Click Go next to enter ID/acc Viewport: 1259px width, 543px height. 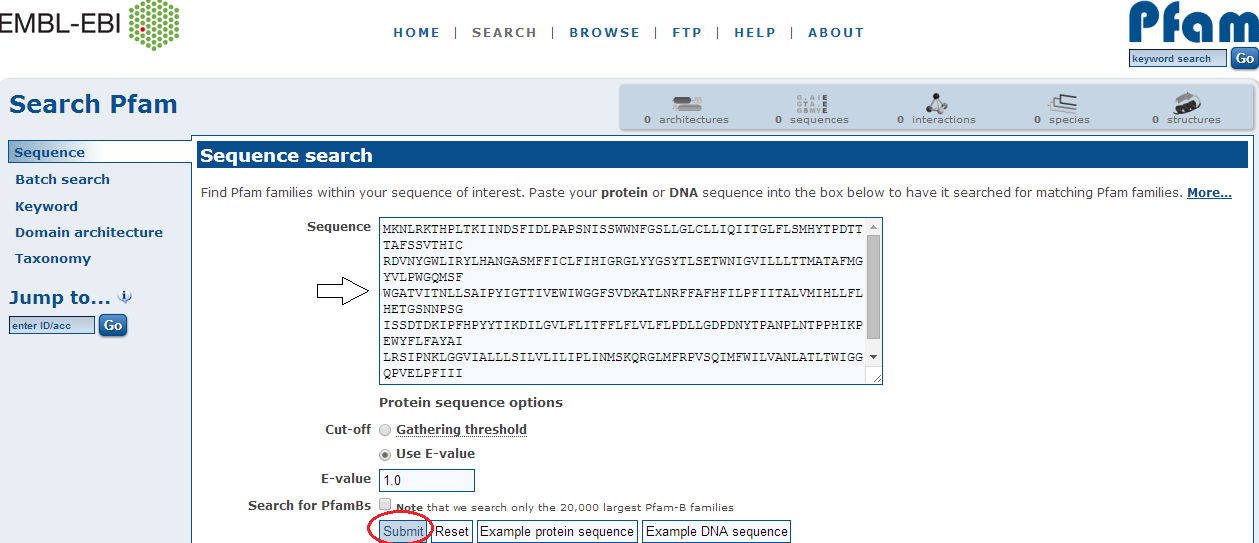click(x=113, y=325)
